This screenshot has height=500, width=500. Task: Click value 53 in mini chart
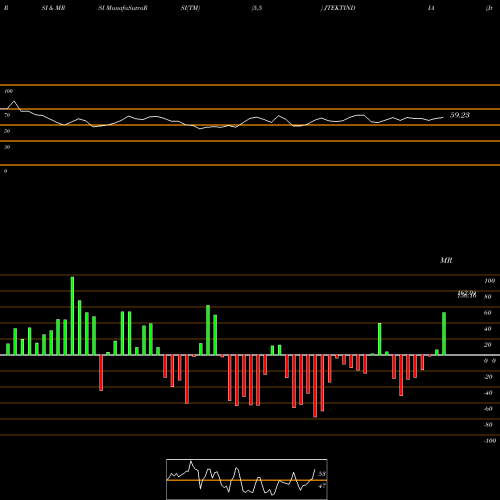pyautogui.click(x=322, y=474)
